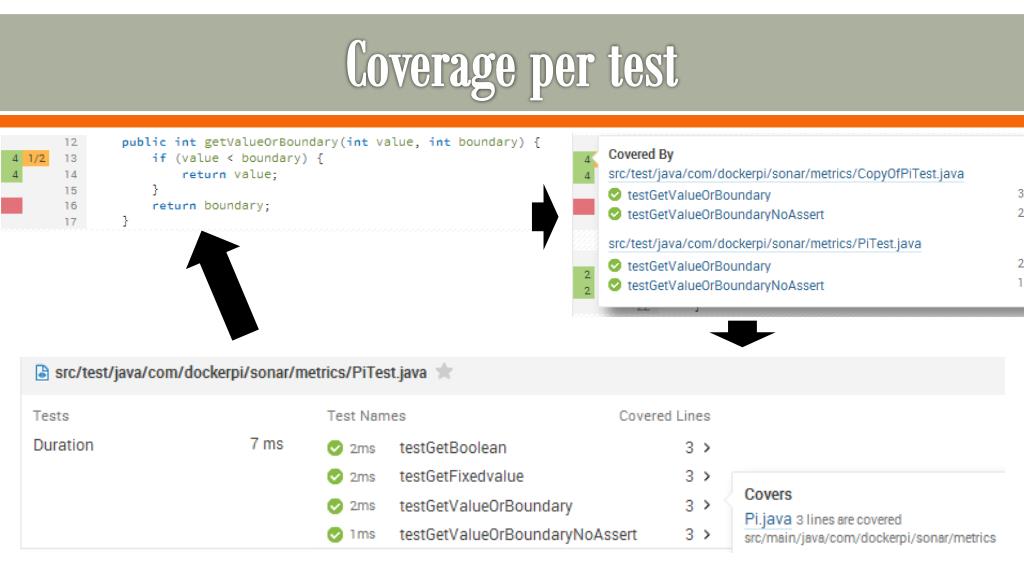Click green check next to testGetValueOrBoundaryNoAssert in test list
1024x576 pixels.
click(335, 535)
